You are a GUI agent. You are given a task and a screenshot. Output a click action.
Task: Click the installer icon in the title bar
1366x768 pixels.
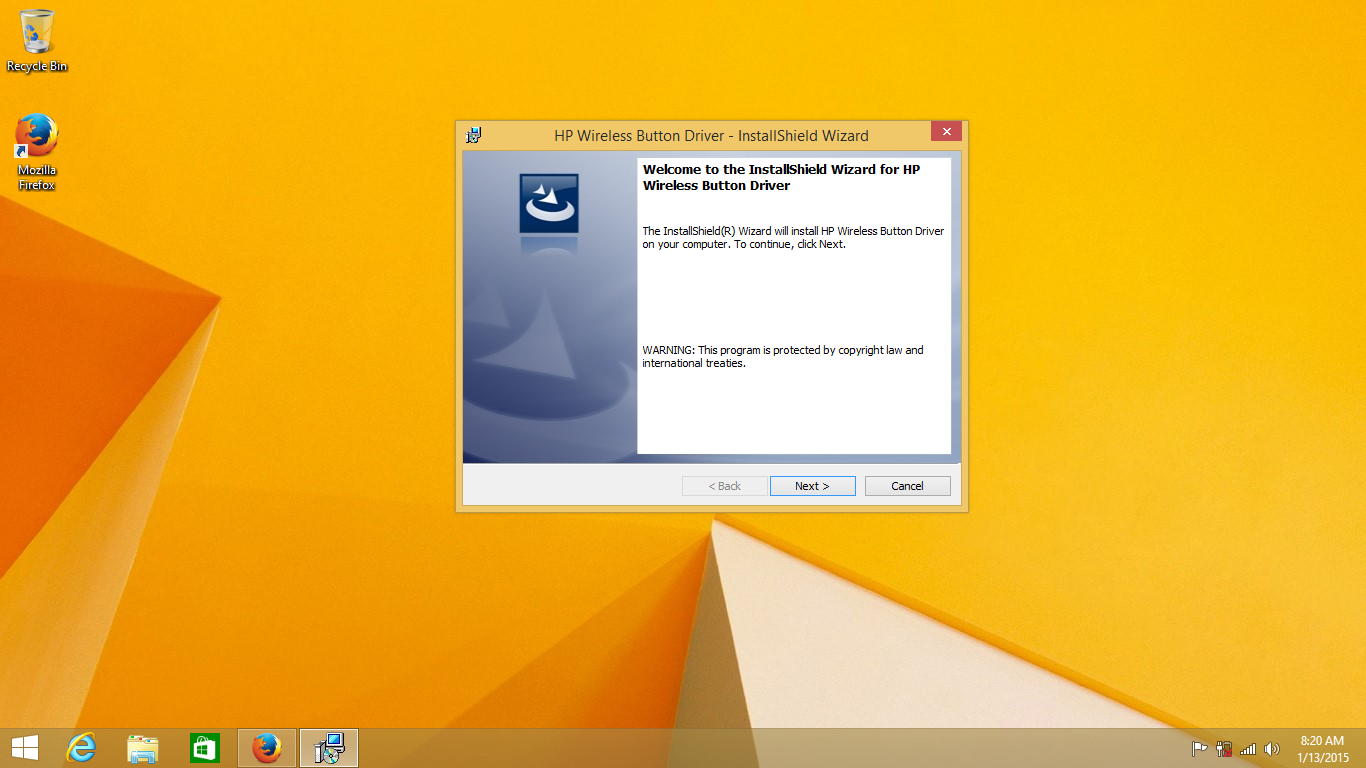474,135
